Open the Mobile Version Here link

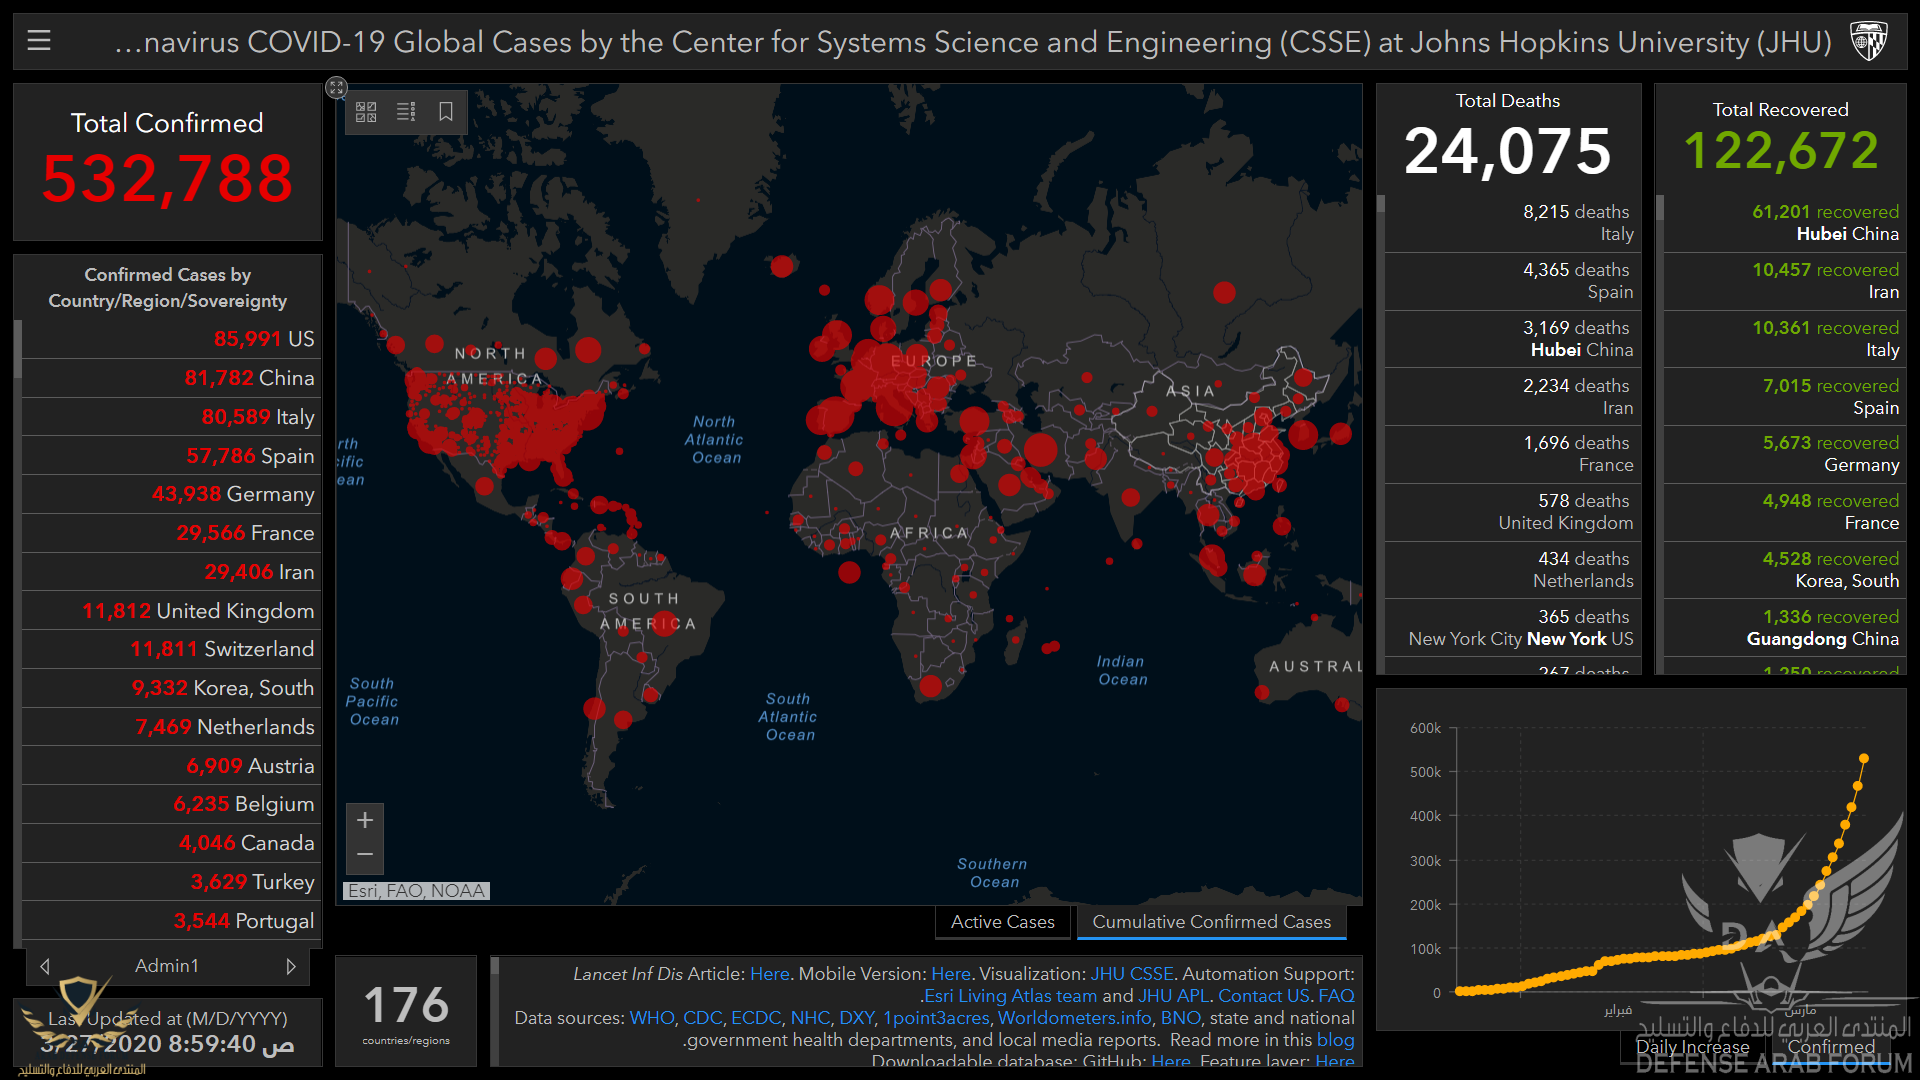950,974
